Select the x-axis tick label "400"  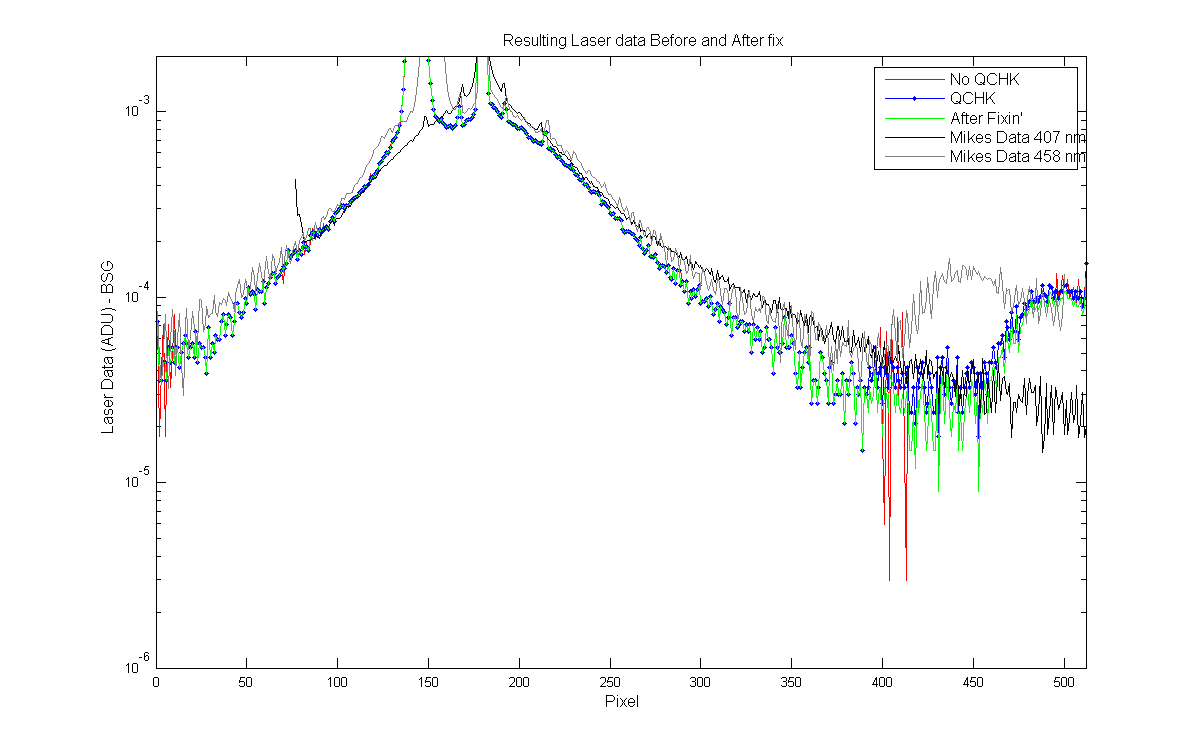pos(883,681)
